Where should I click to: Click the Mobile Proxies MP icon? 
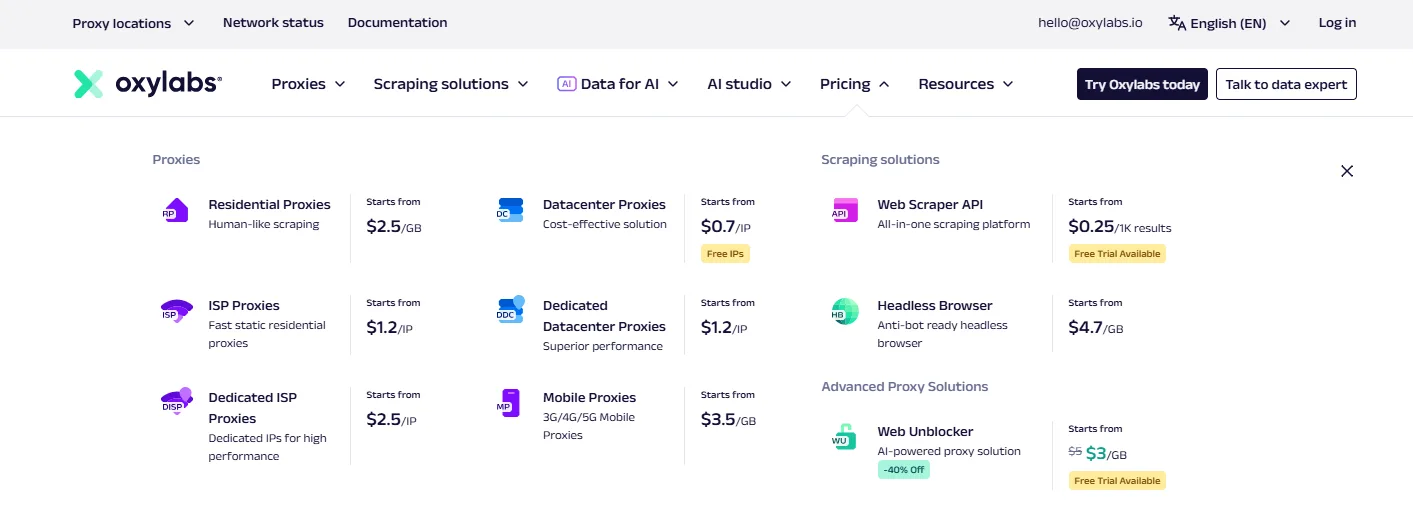pos(510,403)
